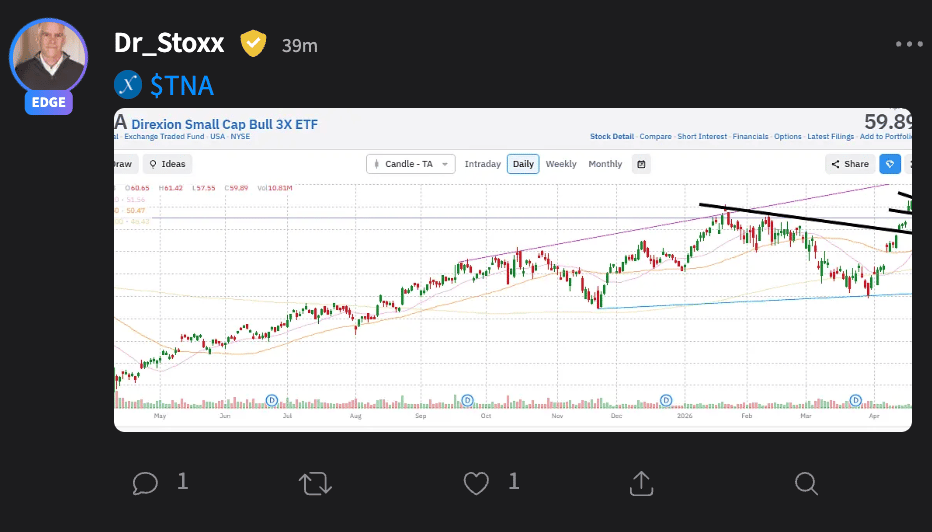Screen dimensions: 932x532
Task: Click the repost arrows icon
Action: pyautogui.click(x=315, y=483)
